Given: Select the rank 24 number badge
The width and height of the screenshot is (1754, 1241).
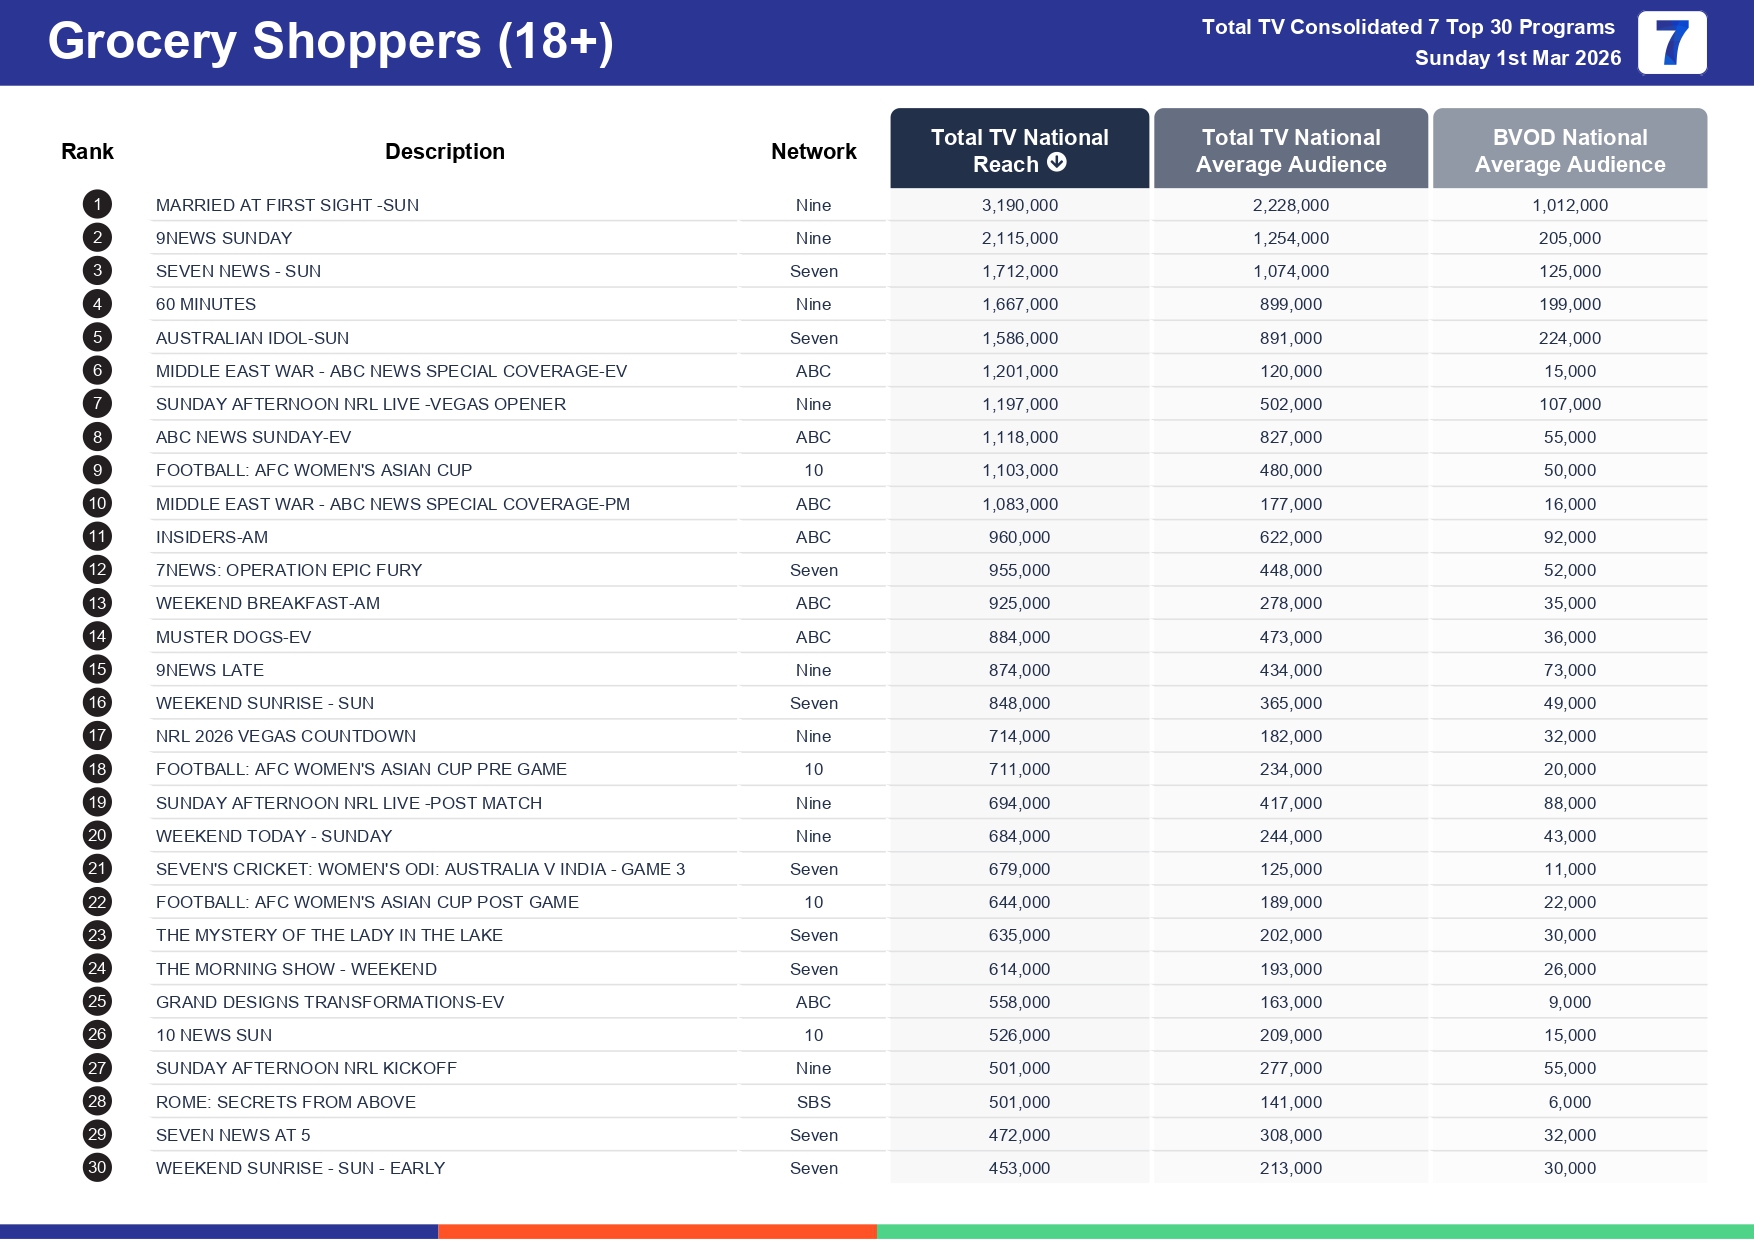Looking at the screenshot, I should click(97, 969).
